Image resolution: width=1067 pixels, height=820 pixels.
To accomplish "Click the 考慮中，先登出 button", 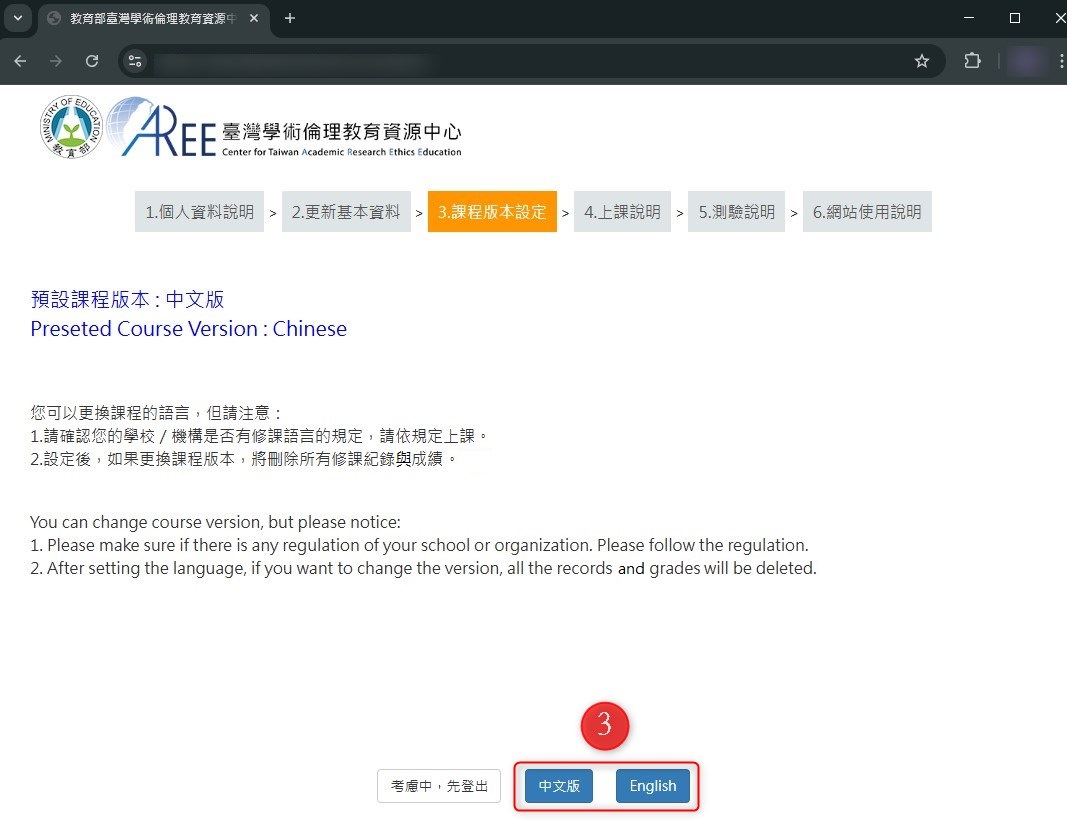I will click(439, 786).
